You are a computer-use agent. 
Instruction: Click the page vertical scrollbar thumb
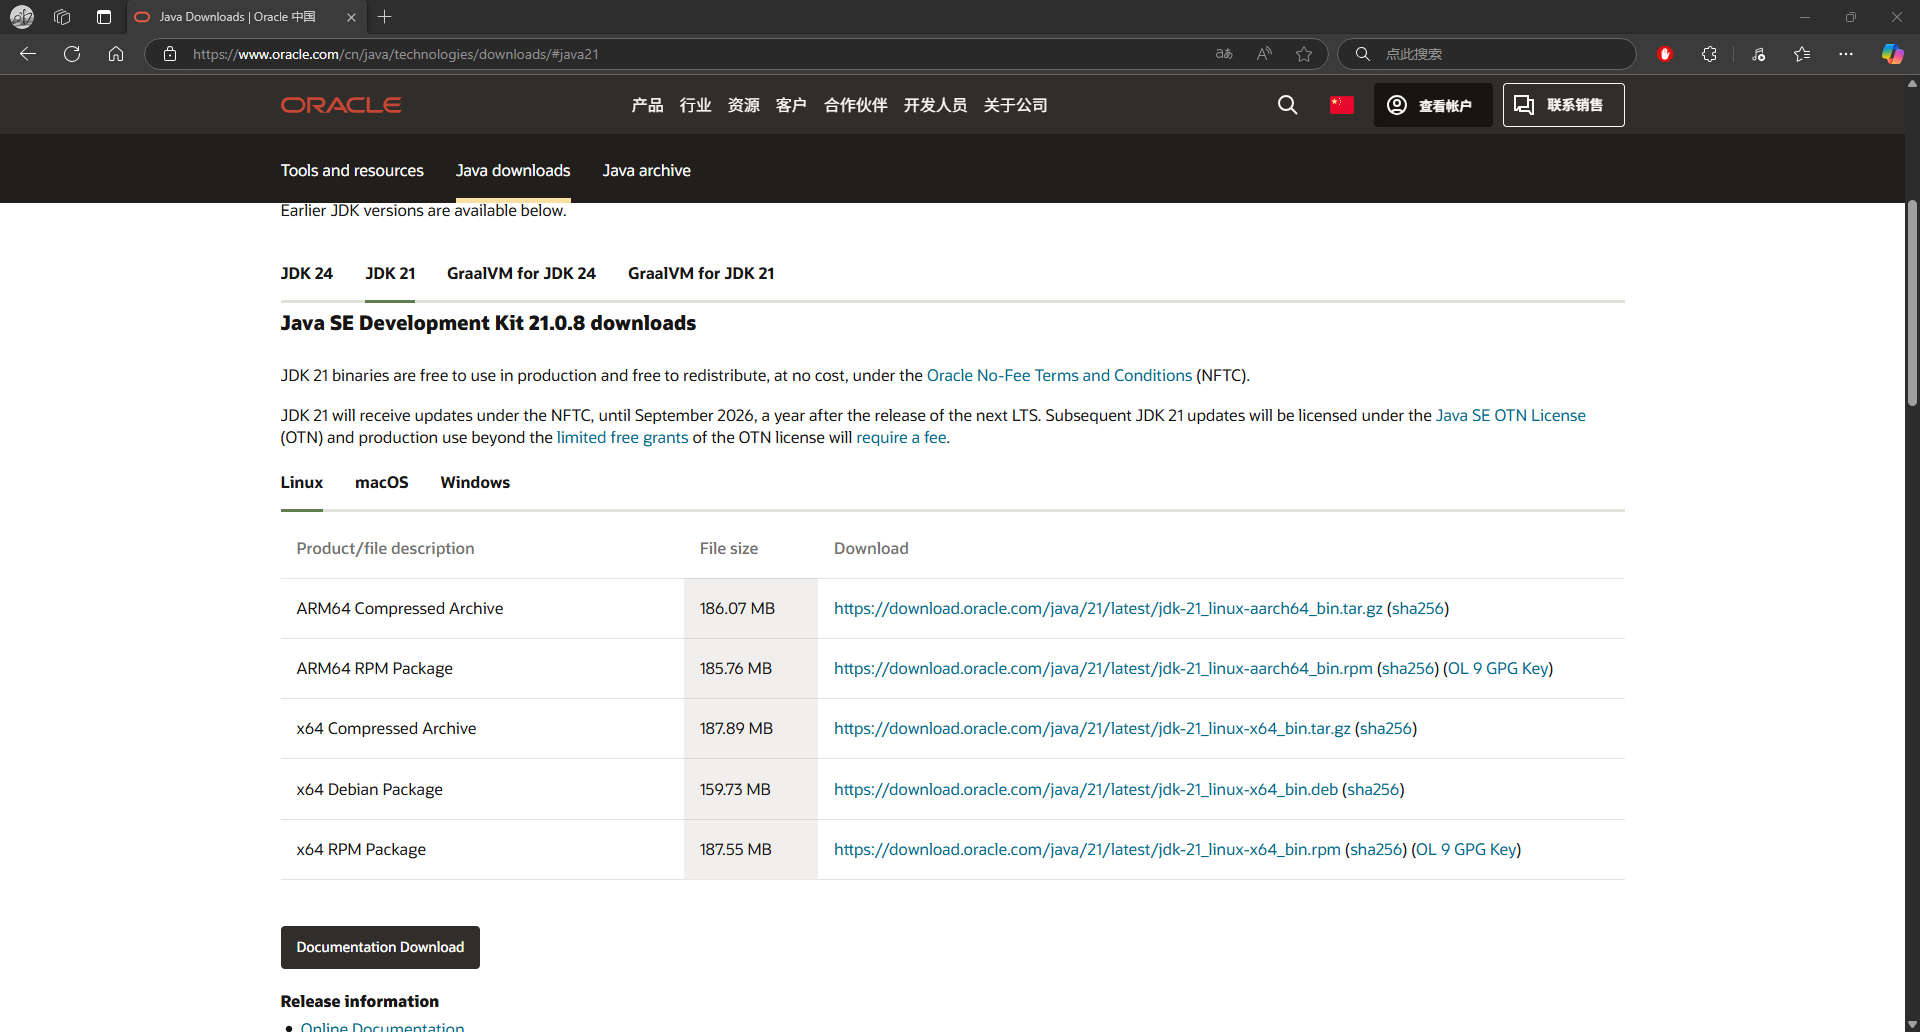tap(1912, 303)
